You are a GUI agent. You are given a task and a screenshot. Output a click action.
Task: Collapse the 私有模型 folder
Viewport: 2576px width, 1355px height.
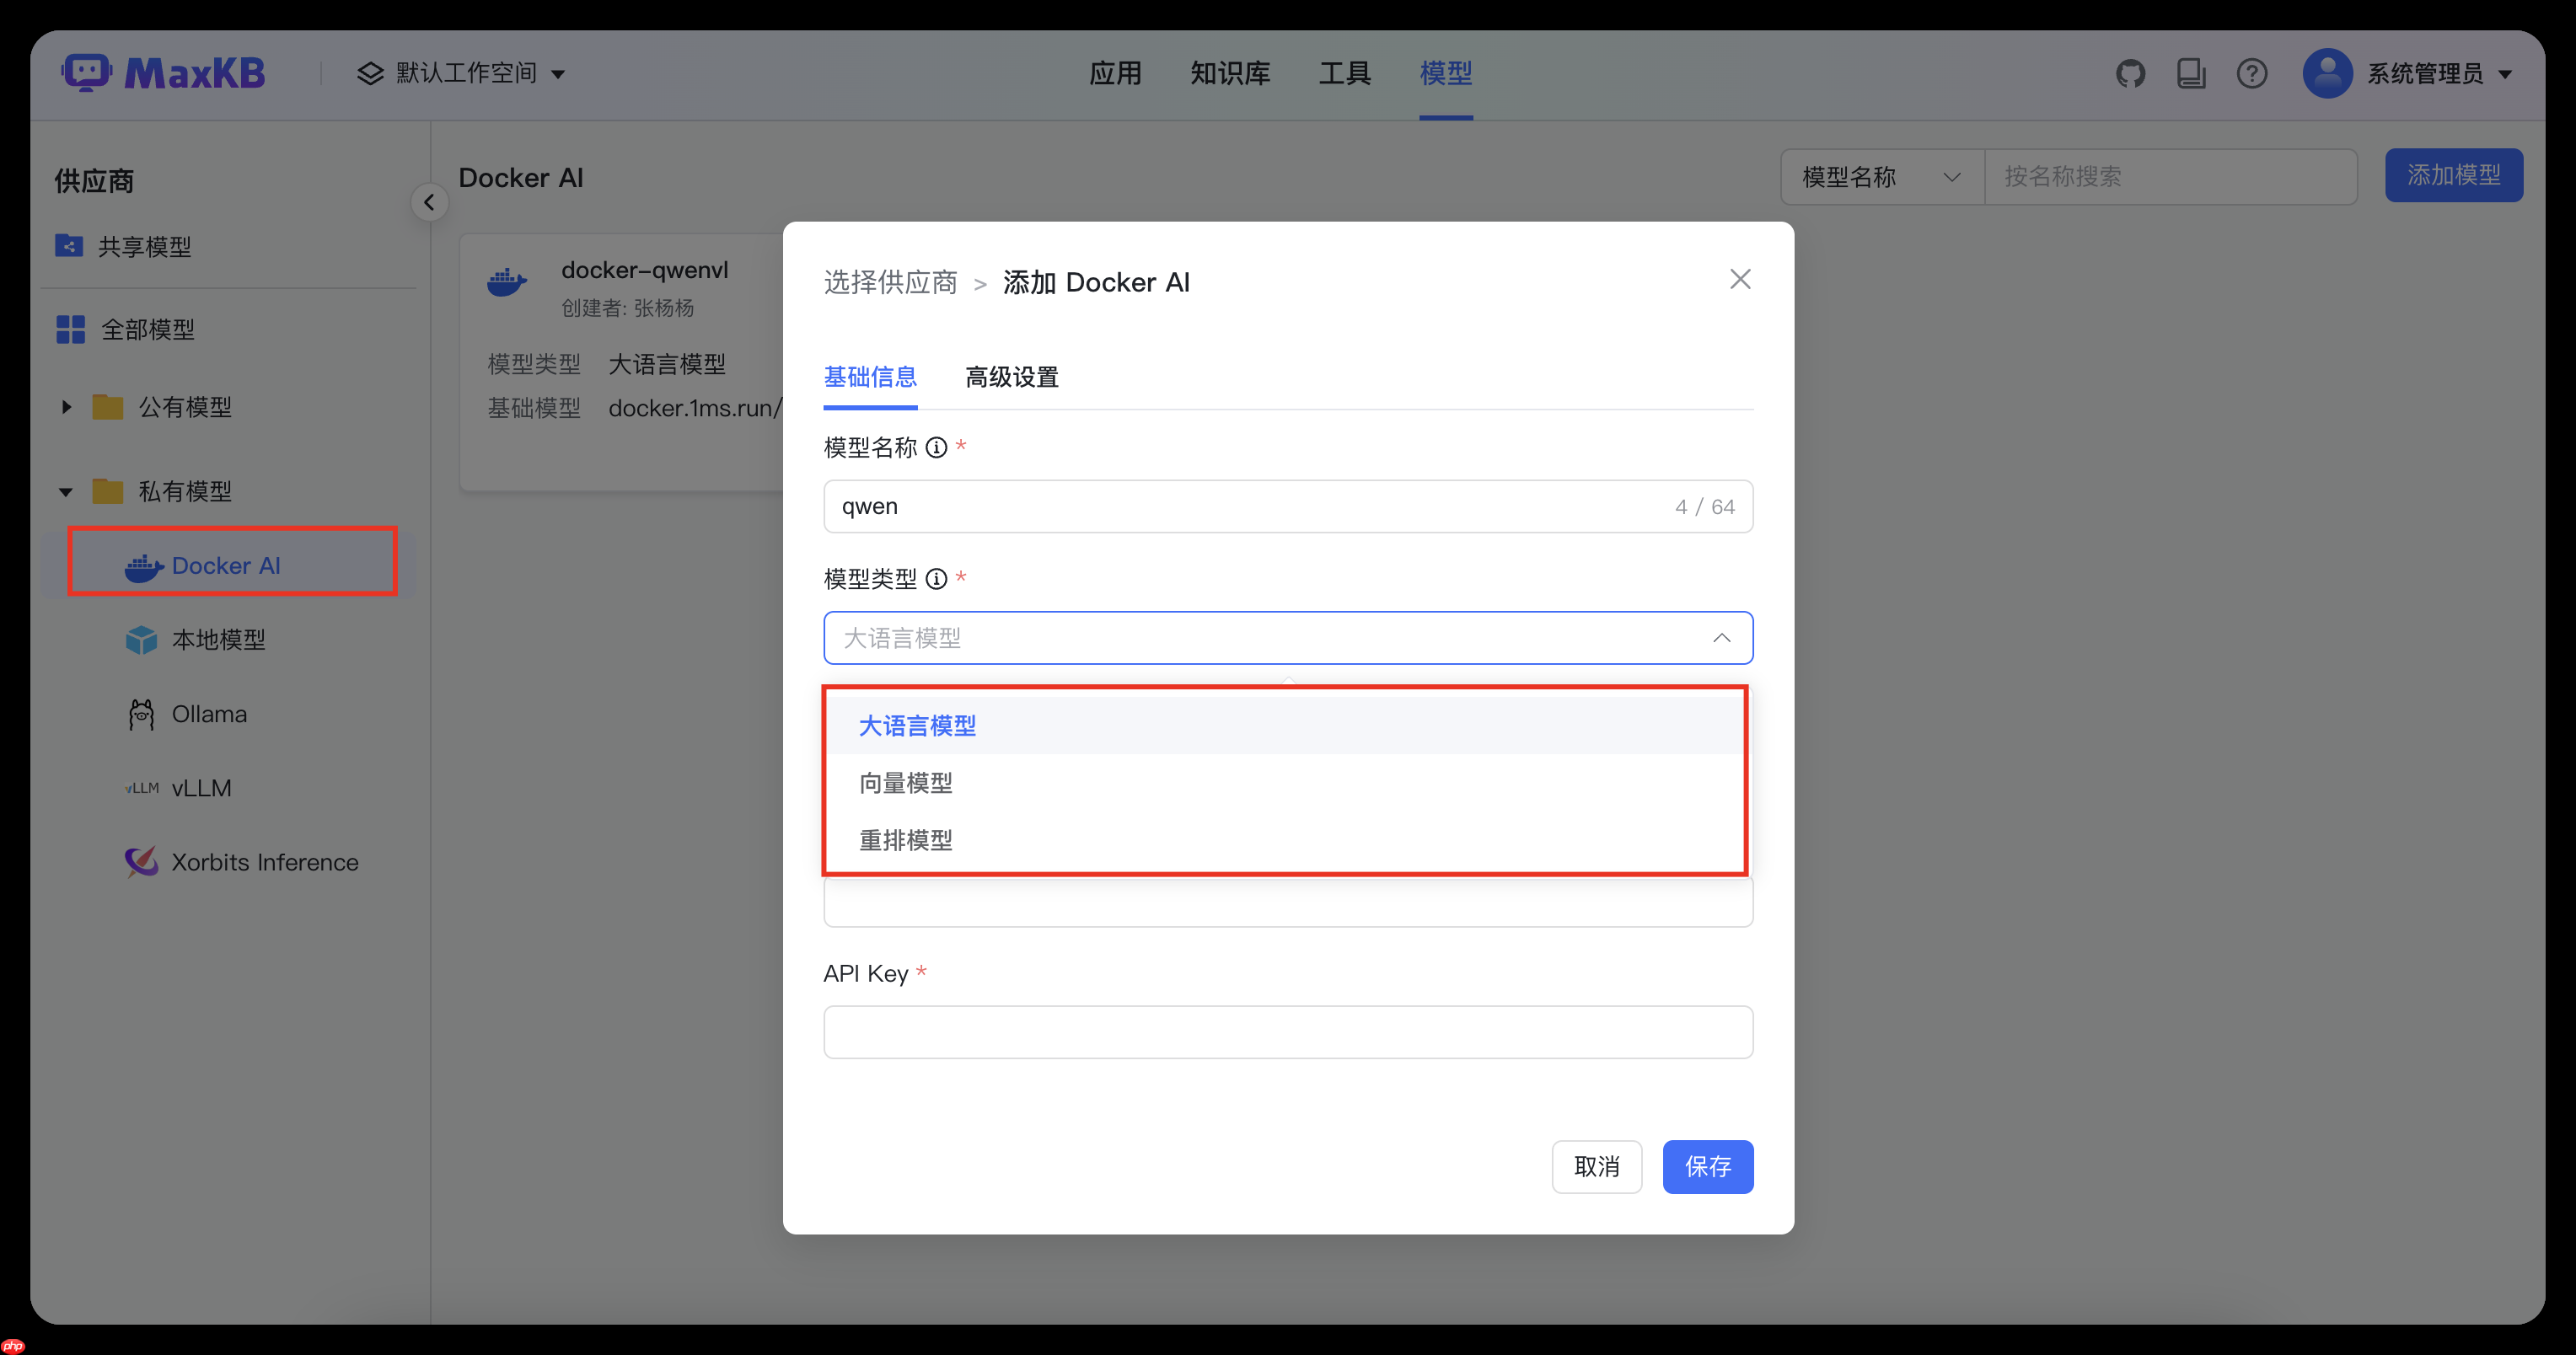coord(66,490)
